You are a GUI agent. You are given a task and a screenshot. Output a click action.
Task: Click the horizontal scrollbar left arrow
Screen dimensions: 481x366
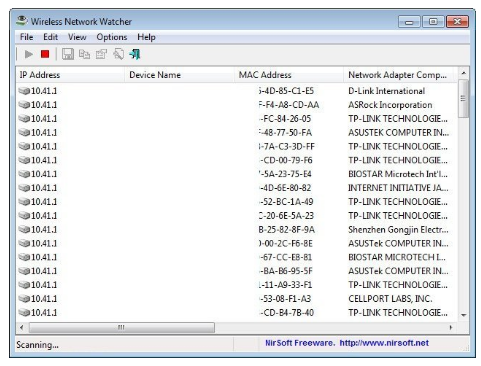(22, 327)
